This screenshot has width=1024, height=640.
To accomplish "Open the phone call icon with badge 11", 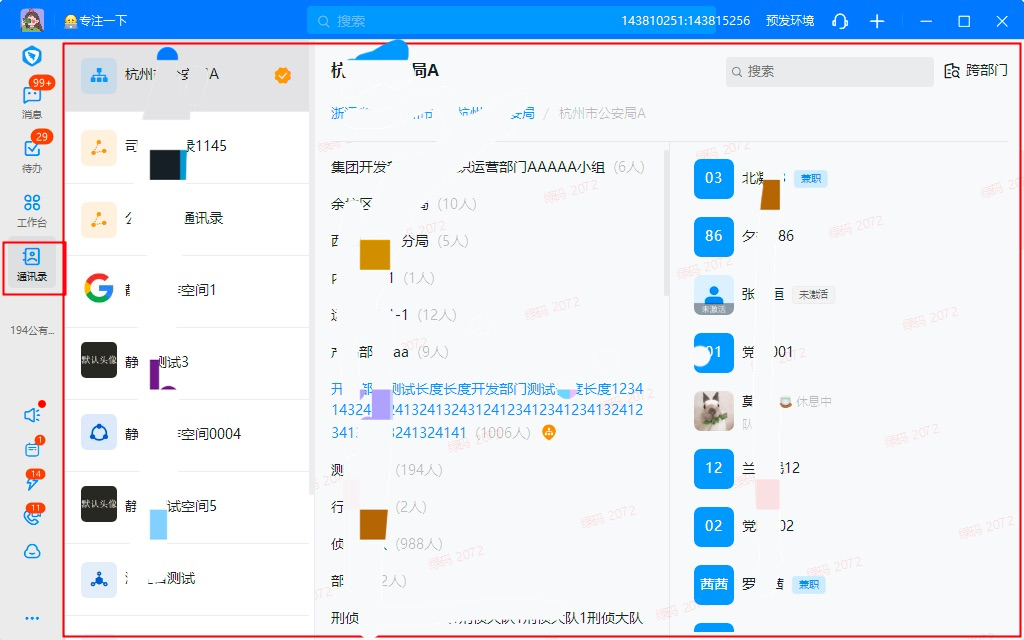I will [x=32, y=517].
